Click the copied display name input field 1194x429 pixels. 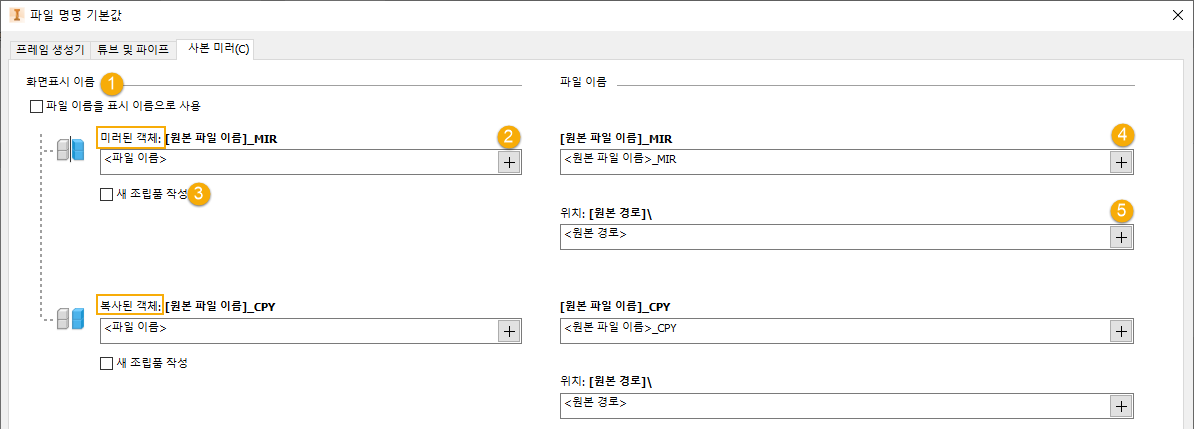(x=298, y=331)
